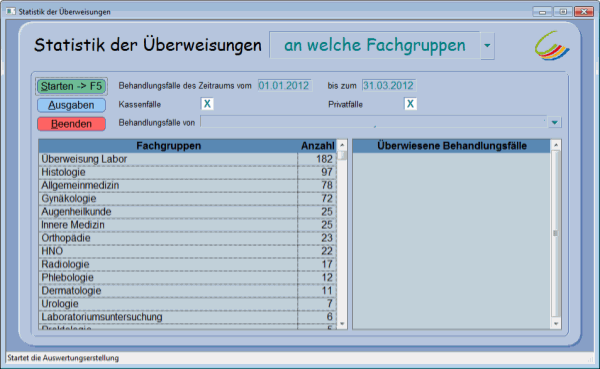Click the Fachgruppen list scrollbar thumb

[342, 155]
